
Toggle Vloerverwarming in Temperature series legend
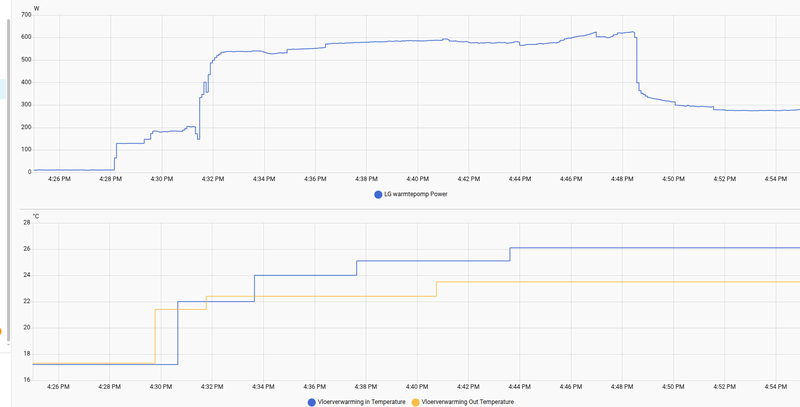(357, 402)
